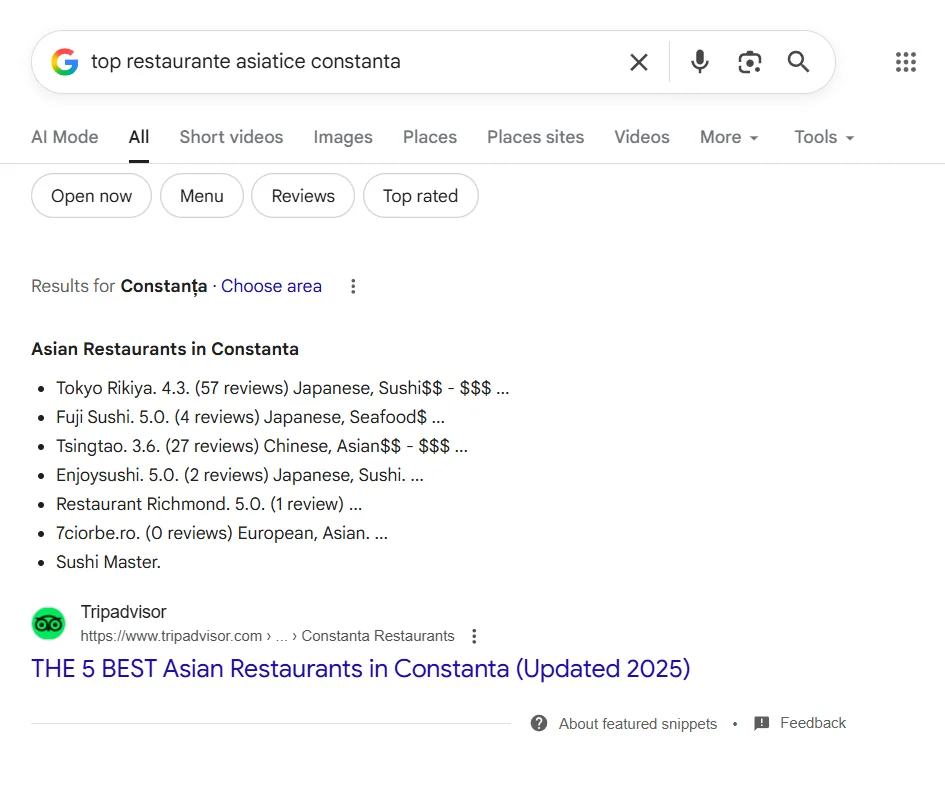The width and height of the screenshot is (945, 788).
Task: Open options beside Choose area
Action: (353, 286)
